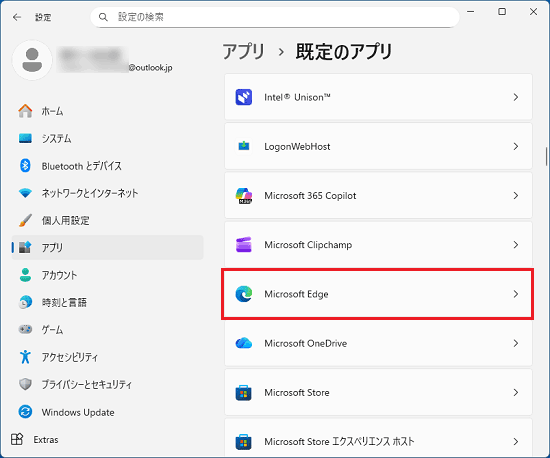Click the Microsoft Edge icon
The image size is (550, 458).
click(243, 294)
